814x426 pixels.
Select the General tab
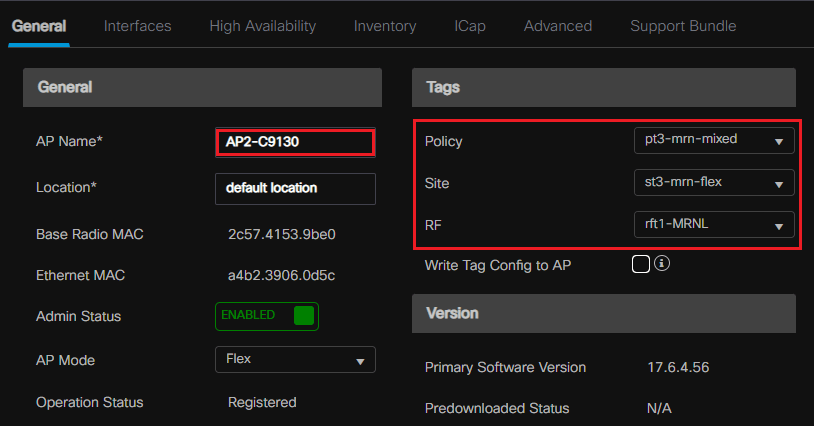pyautogui.click(x=39, y=26)
